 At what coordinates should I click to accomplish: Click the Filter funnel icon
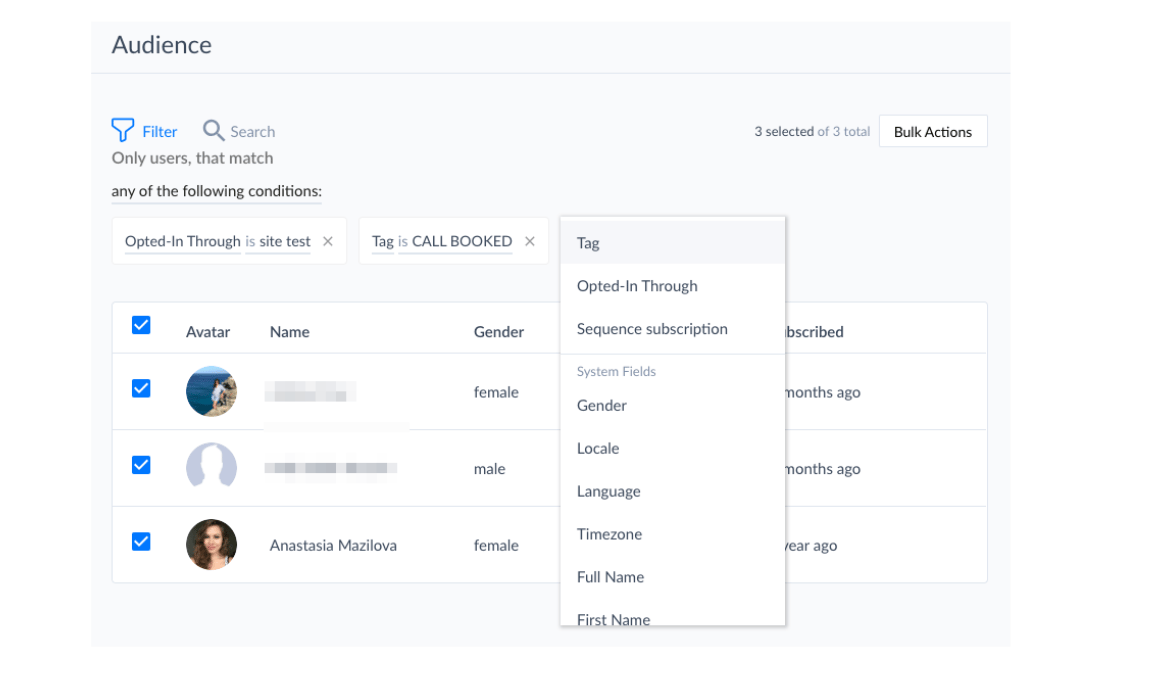click(123, 130)
